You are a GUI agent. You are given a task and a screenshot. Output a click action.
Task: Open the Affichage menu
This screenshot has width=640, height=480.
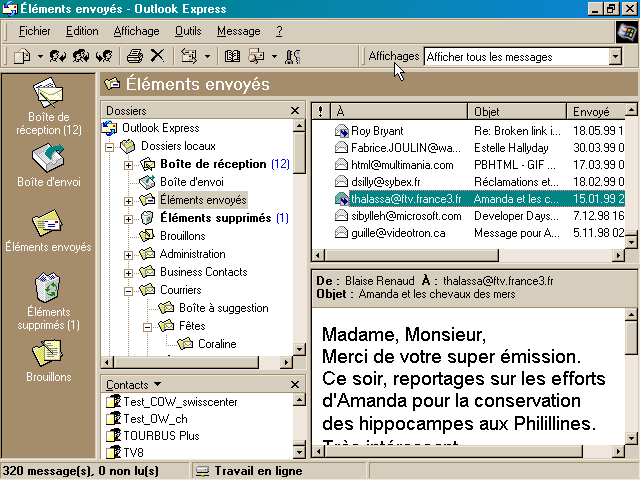(136, 31)
